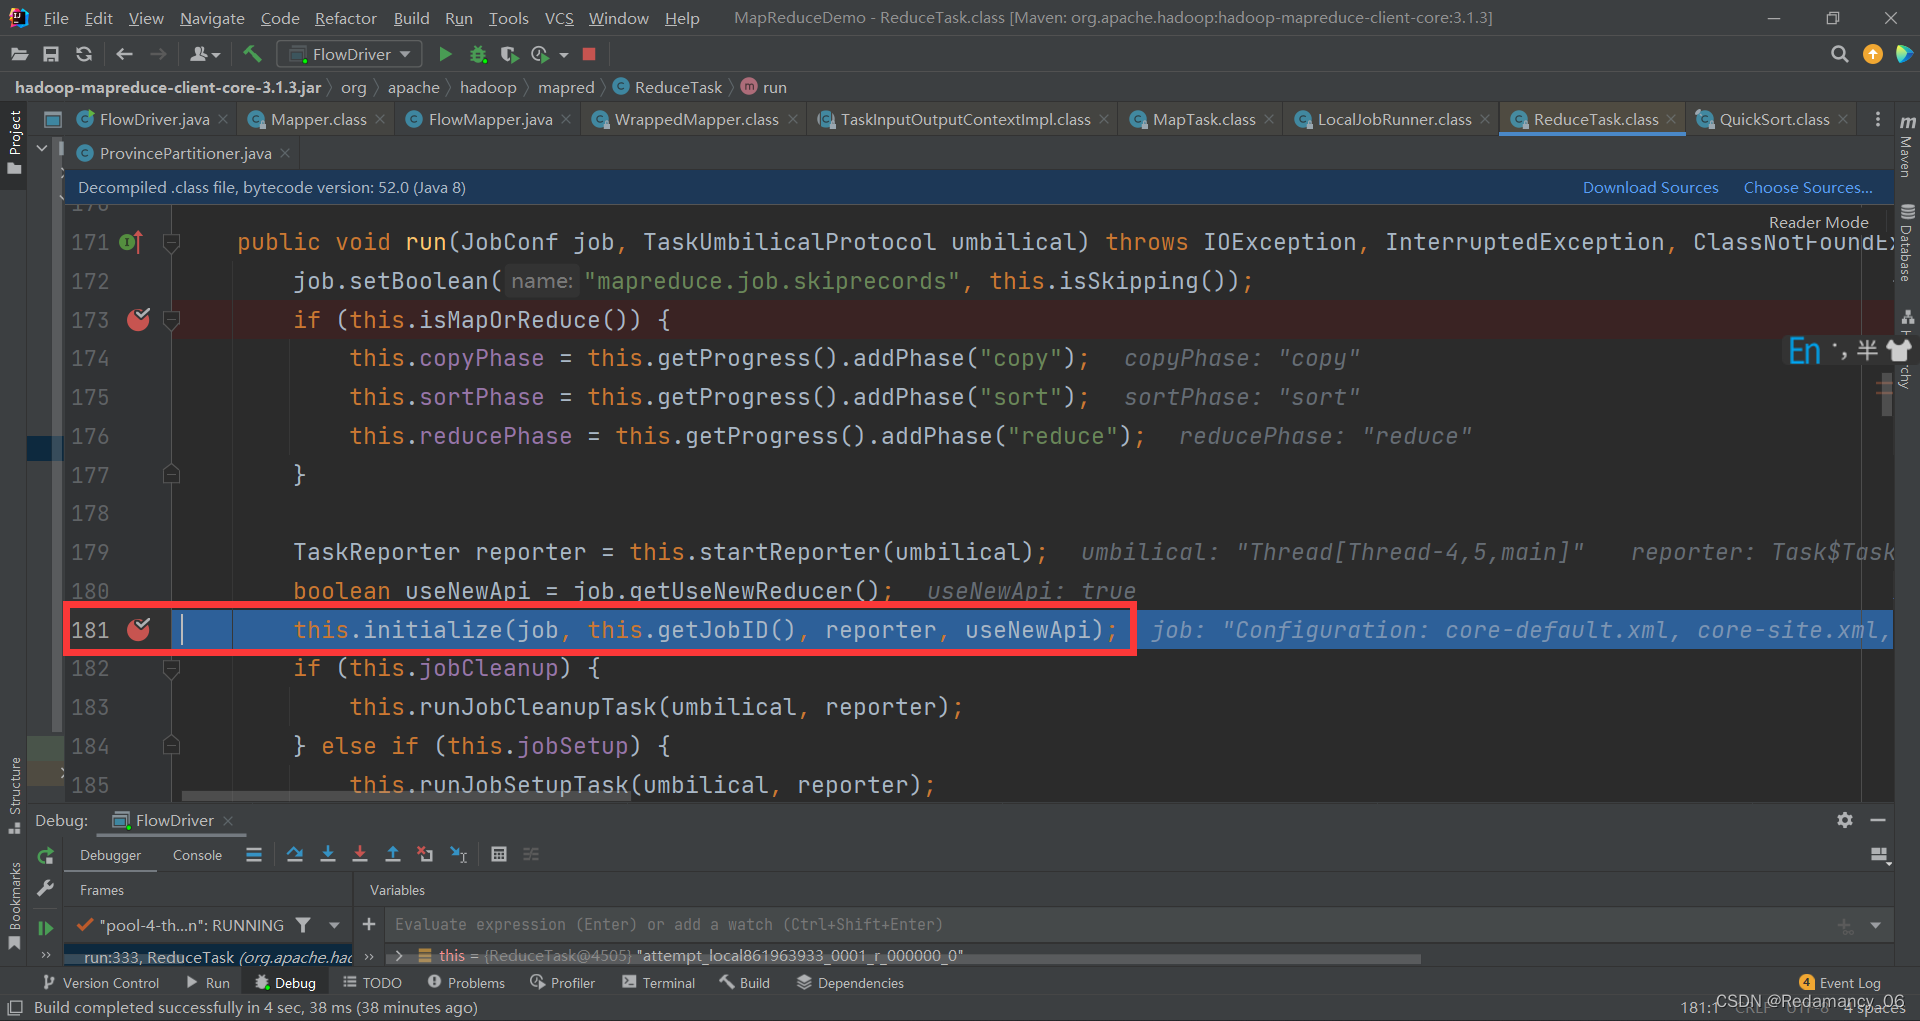Collapse the run method at line 171
The width and height of the screenshot is (1920, 1021).
click(171, 242)
